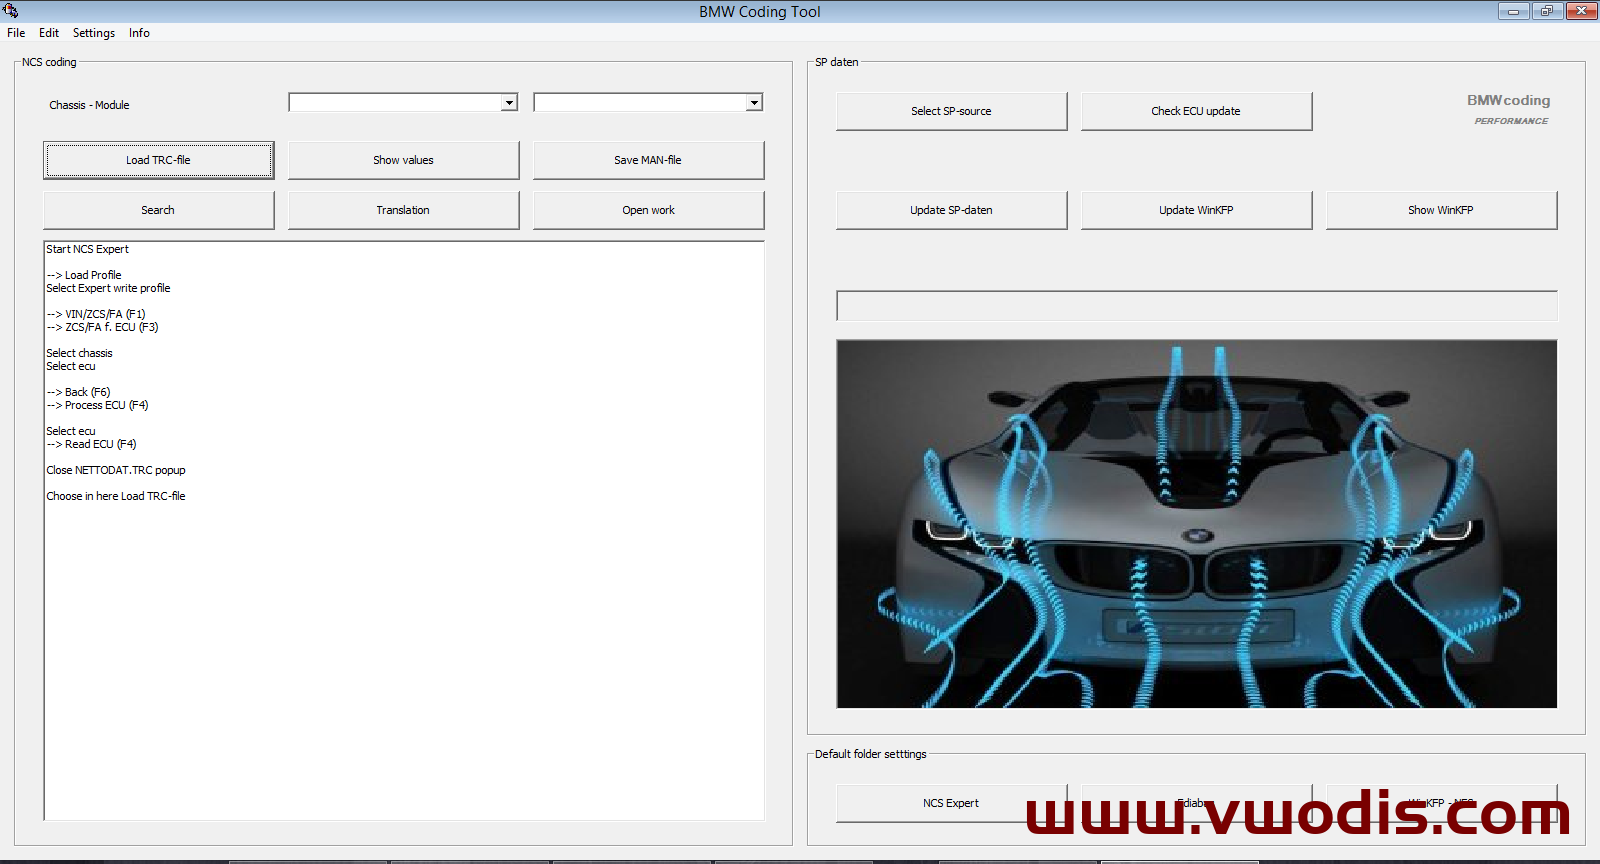Expand the first Chassis combo box arrow
Image resolution: width=1600 pixels, height=864 pixels.
tap(509, 102)
